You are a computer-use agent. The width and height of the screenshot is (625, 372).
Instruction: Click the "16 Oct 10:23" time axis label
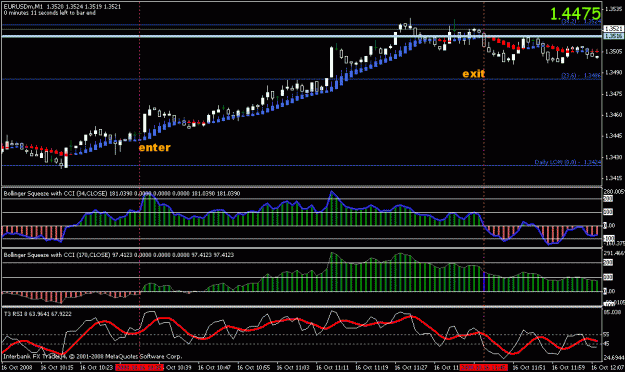pyautogui.click(x=96, y=367)
